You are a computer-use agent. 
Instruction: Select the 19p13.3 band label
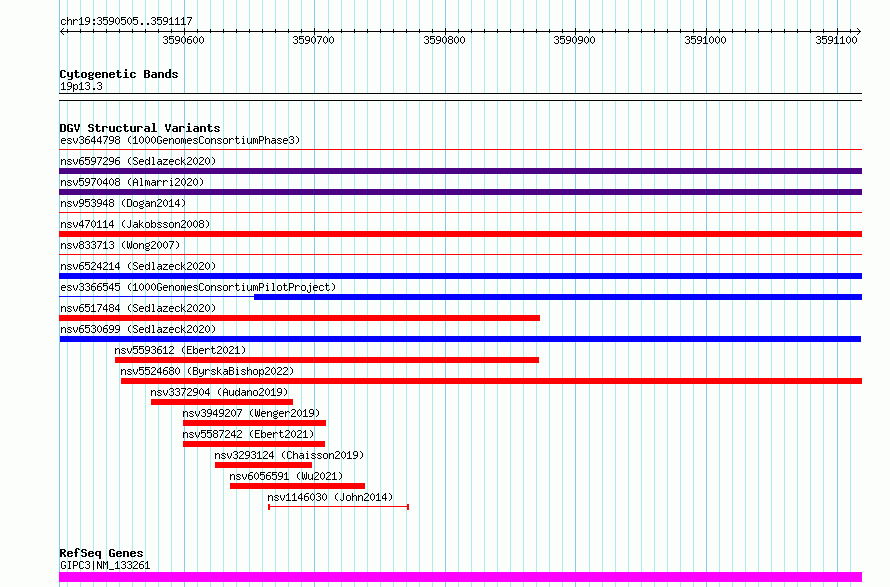tap(81, 86)
